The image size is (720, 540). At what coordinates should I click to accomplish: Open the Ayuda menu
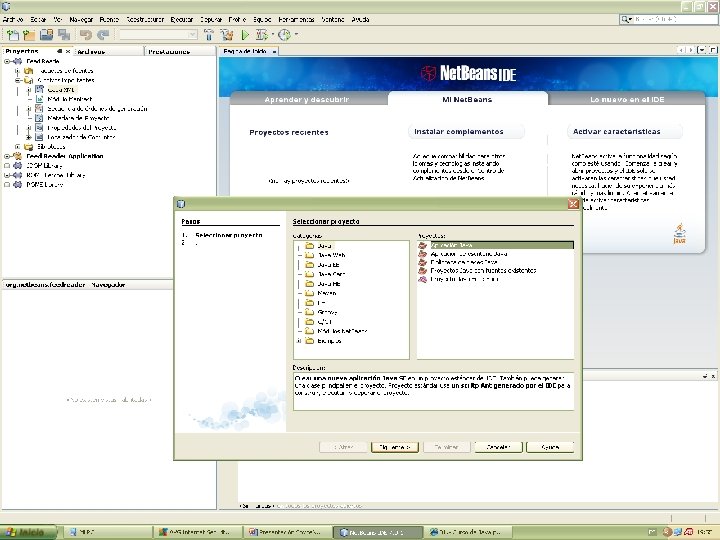pyautogui.click(x=360, y=19)
